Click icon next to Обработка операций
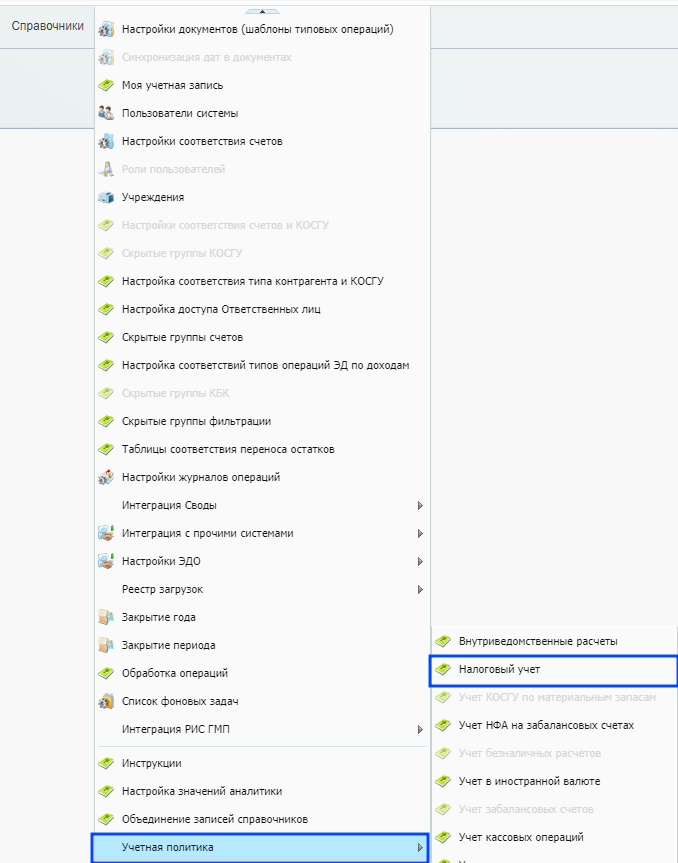The image size is (678, 863). click(x=106, y=673)
